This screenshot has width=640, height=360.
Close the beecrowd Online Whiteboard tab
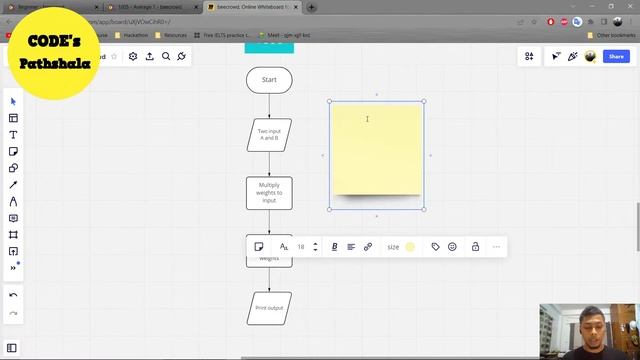[296, 7]
